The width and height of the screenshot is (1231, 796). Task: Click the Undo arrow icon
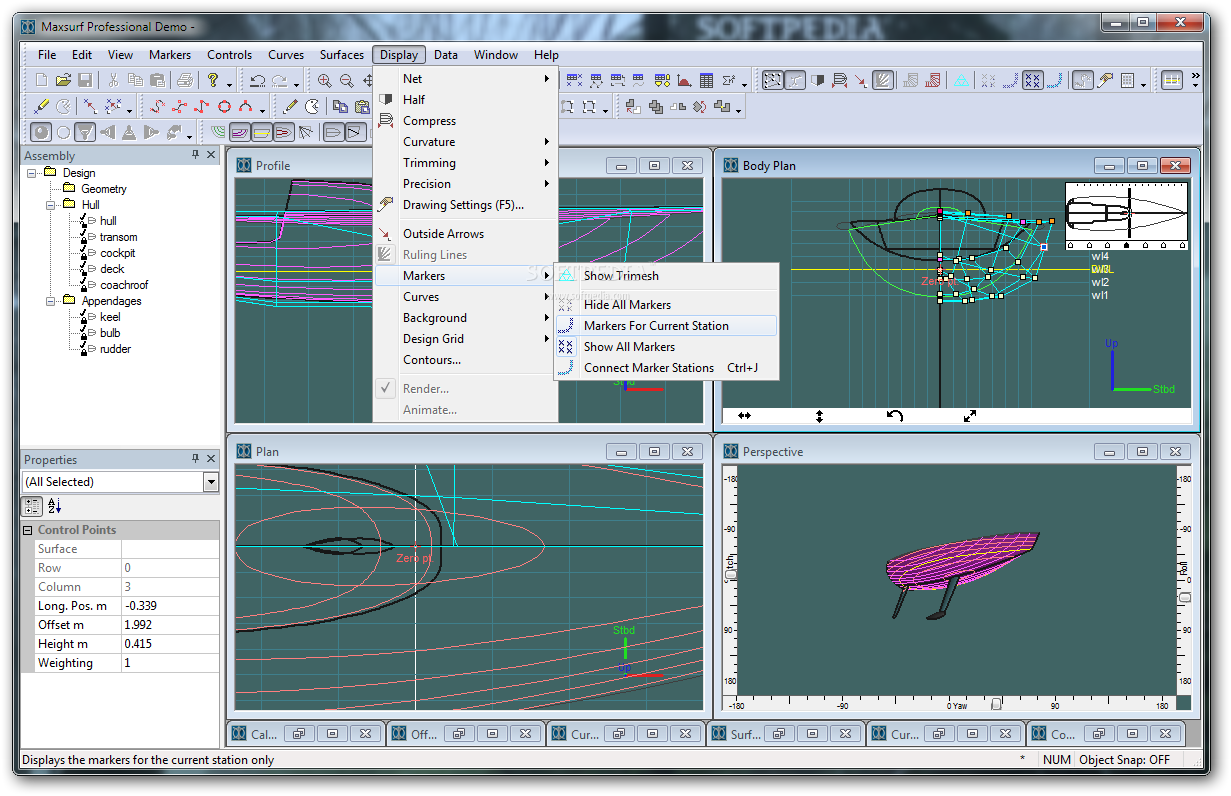coord(258,81)
